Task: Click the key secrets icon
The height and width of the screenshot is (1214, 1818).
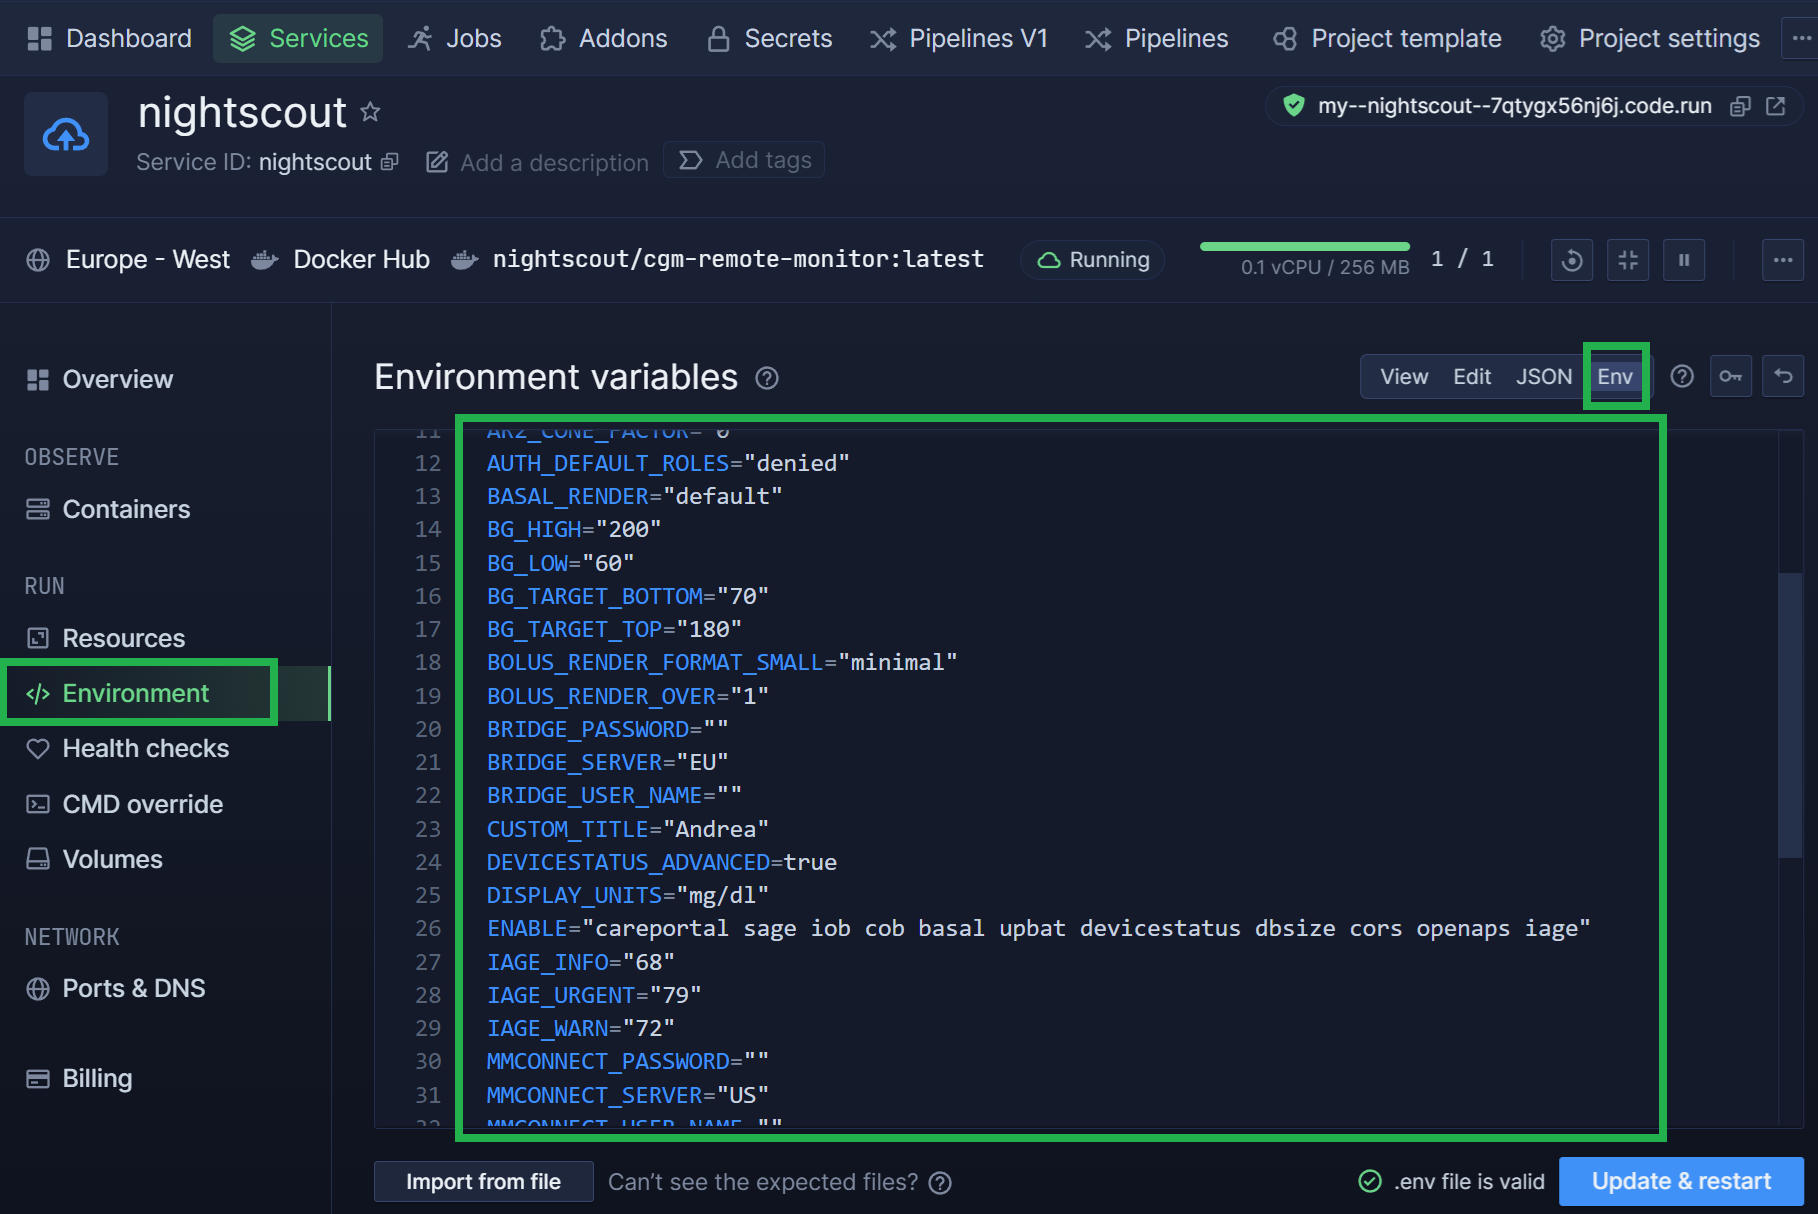Action: 1731,377
